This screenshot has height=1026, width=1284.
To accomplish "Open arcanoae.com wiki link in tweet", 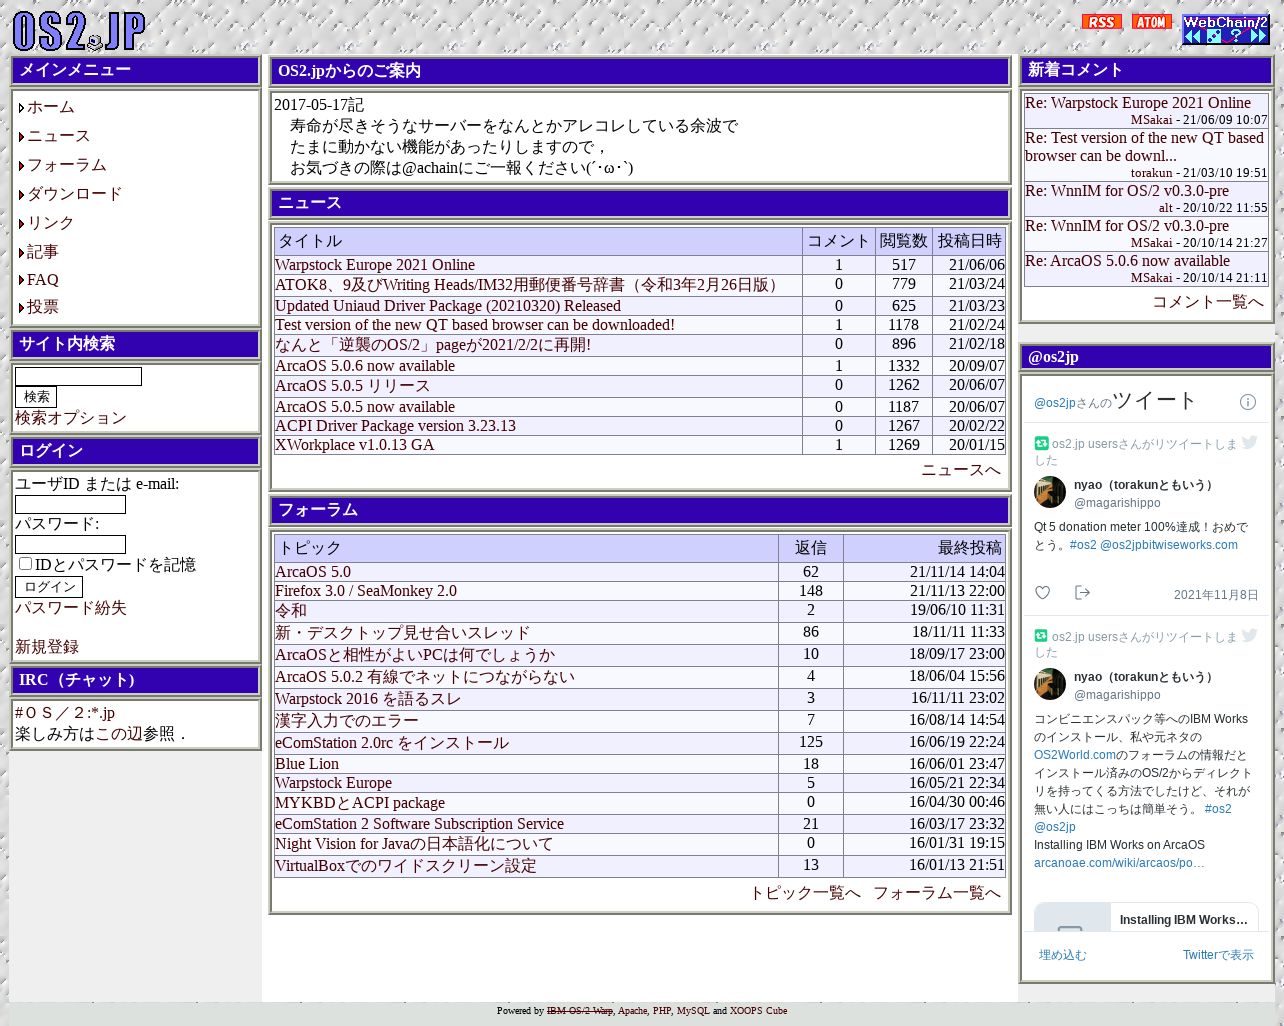I will (x=1119, y=863).
